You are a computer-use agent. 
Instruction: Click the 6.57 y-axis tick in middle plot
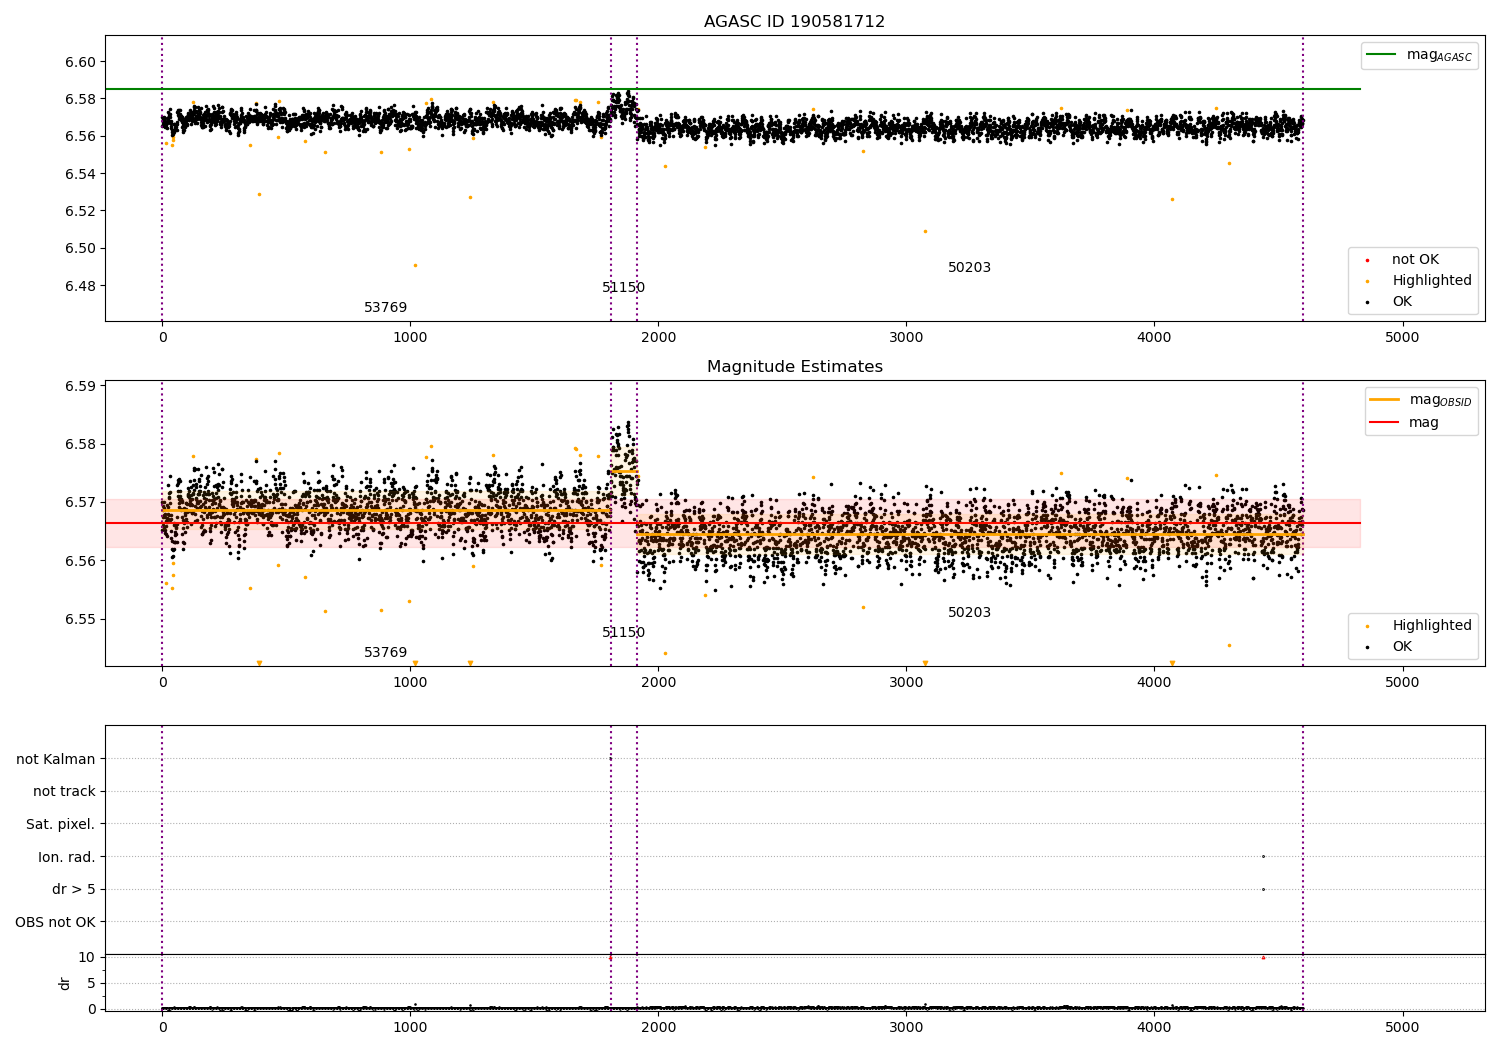pyautogui.click(x=80, y=502)
